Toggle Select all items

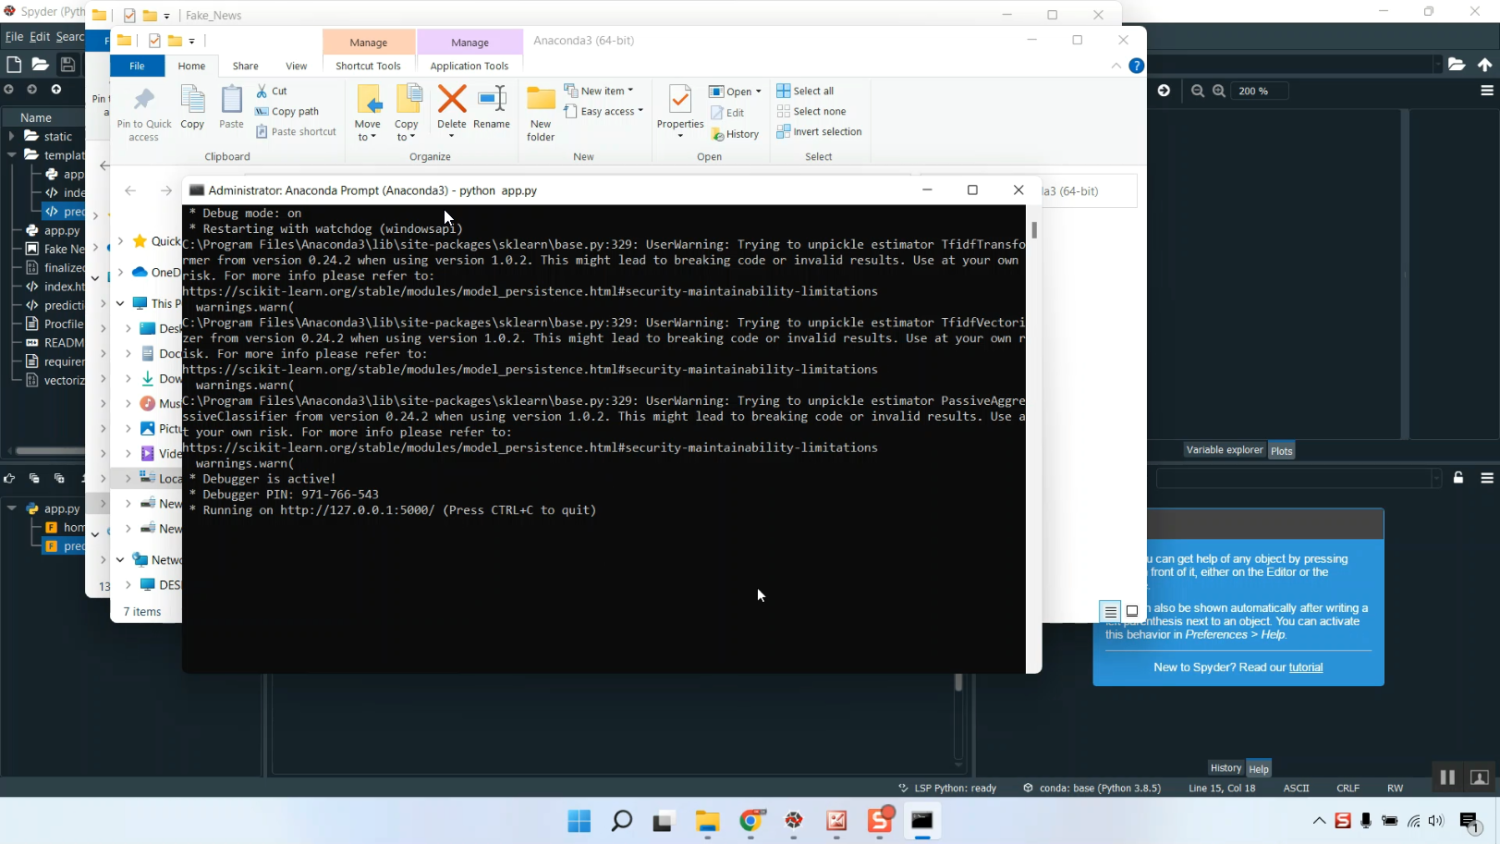click(806, 90)
